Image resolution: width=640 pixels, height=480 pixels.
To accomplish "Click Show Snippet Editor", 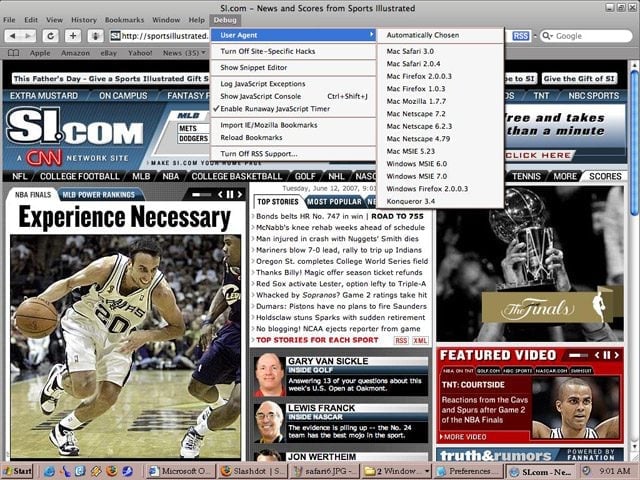I will [293, 68].
